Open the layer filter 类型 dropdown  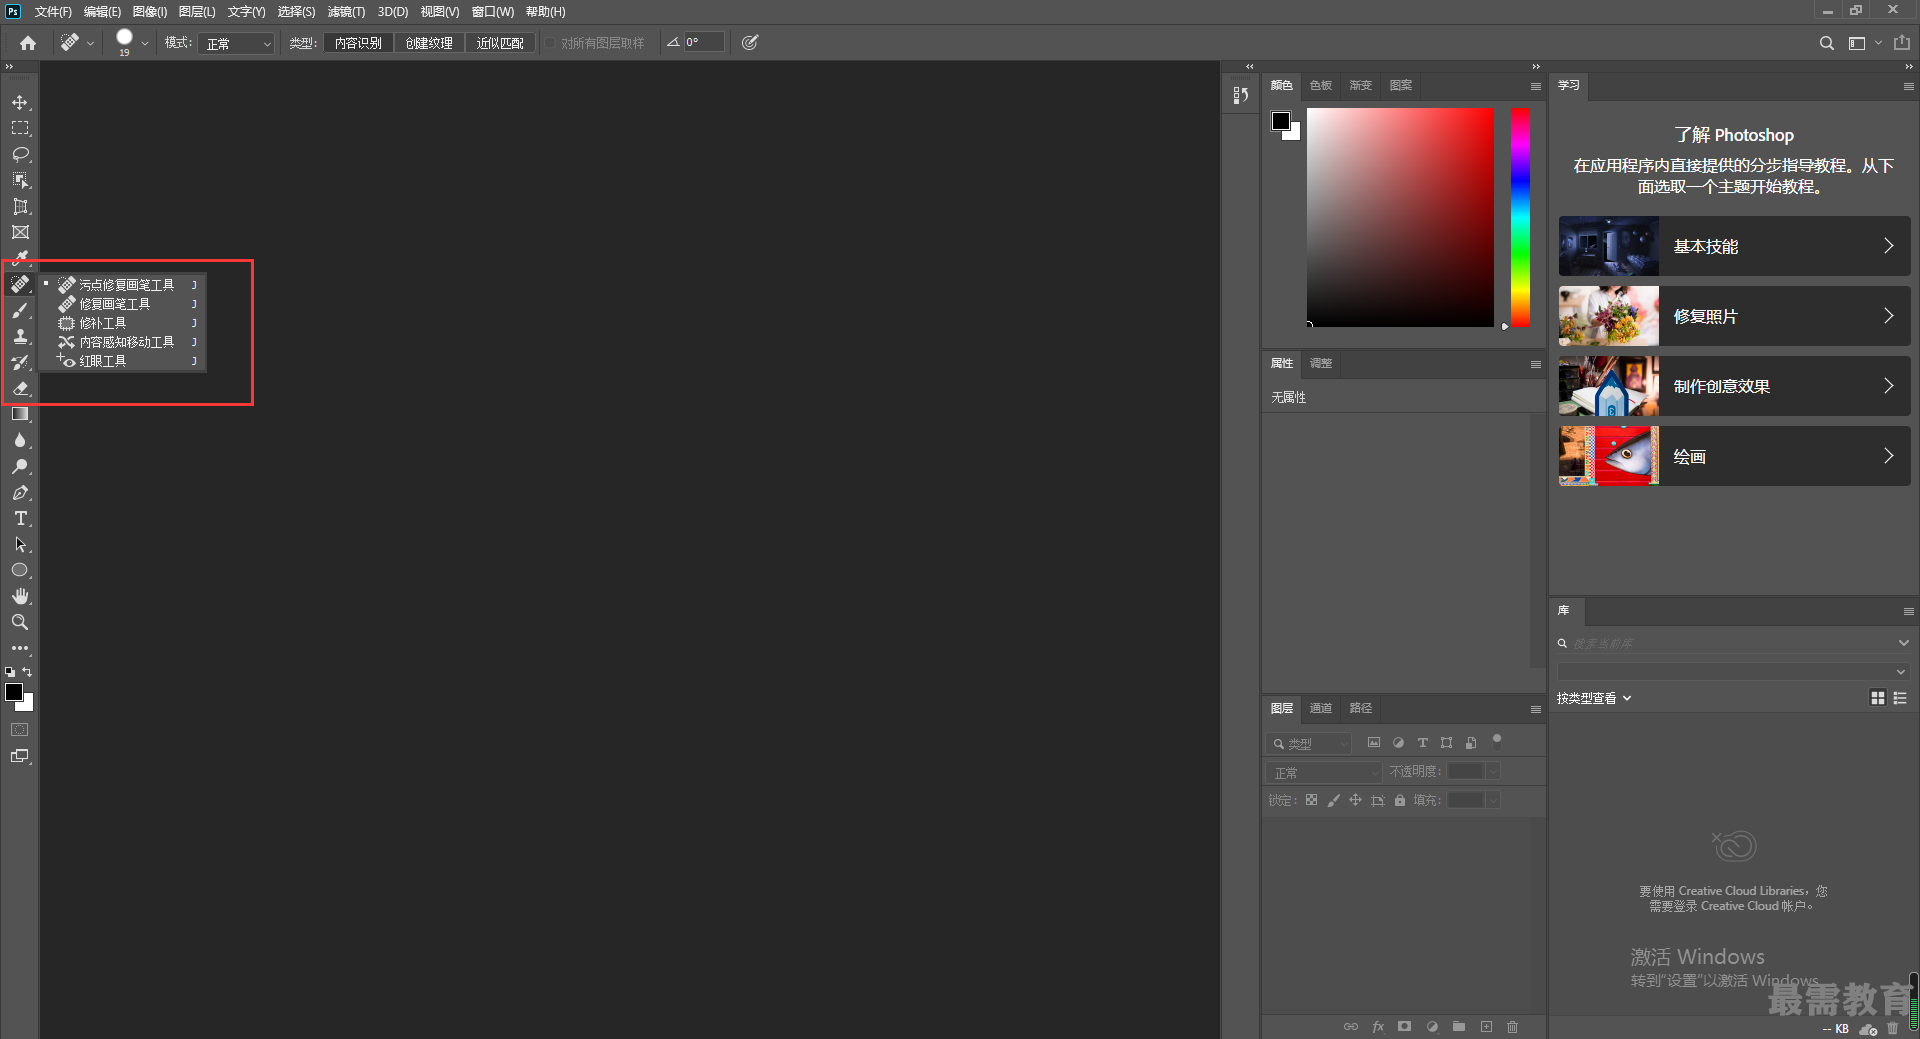pyautogui.click(x=1308, y=743)
